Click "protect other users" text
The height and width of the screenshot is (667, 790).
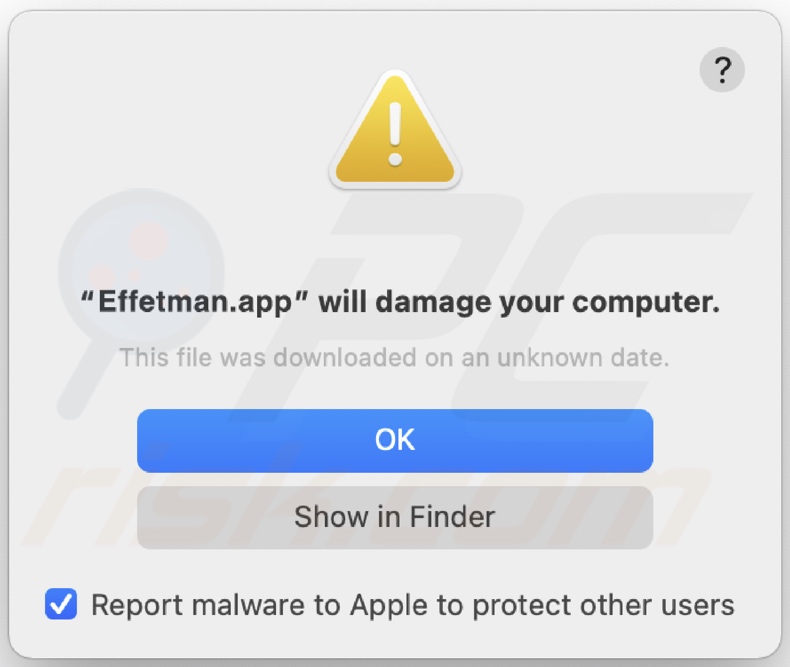pyautogui.click(x=603, y=605)
